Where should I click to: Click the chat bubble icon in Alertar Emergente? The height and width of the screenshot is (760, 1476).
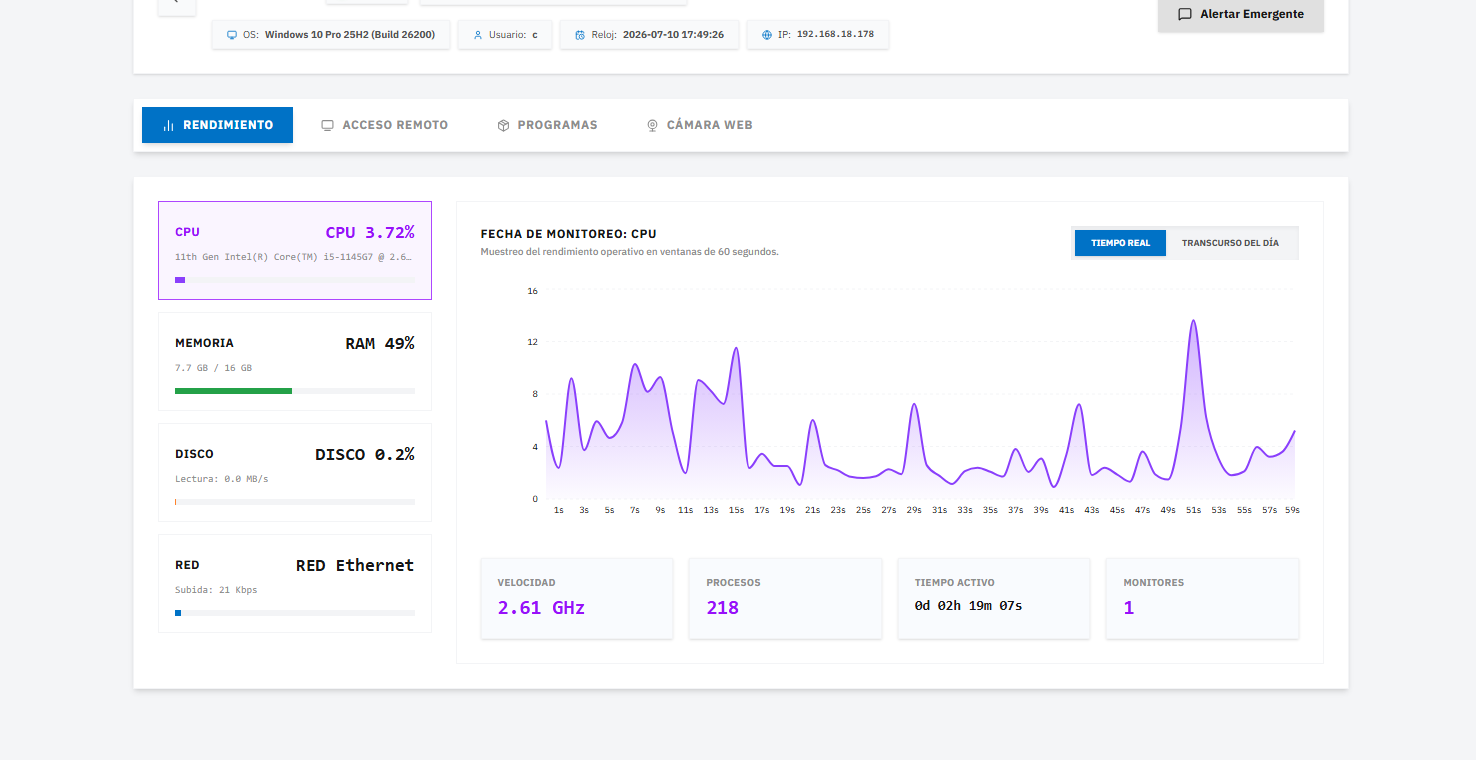pos(1185,15)
